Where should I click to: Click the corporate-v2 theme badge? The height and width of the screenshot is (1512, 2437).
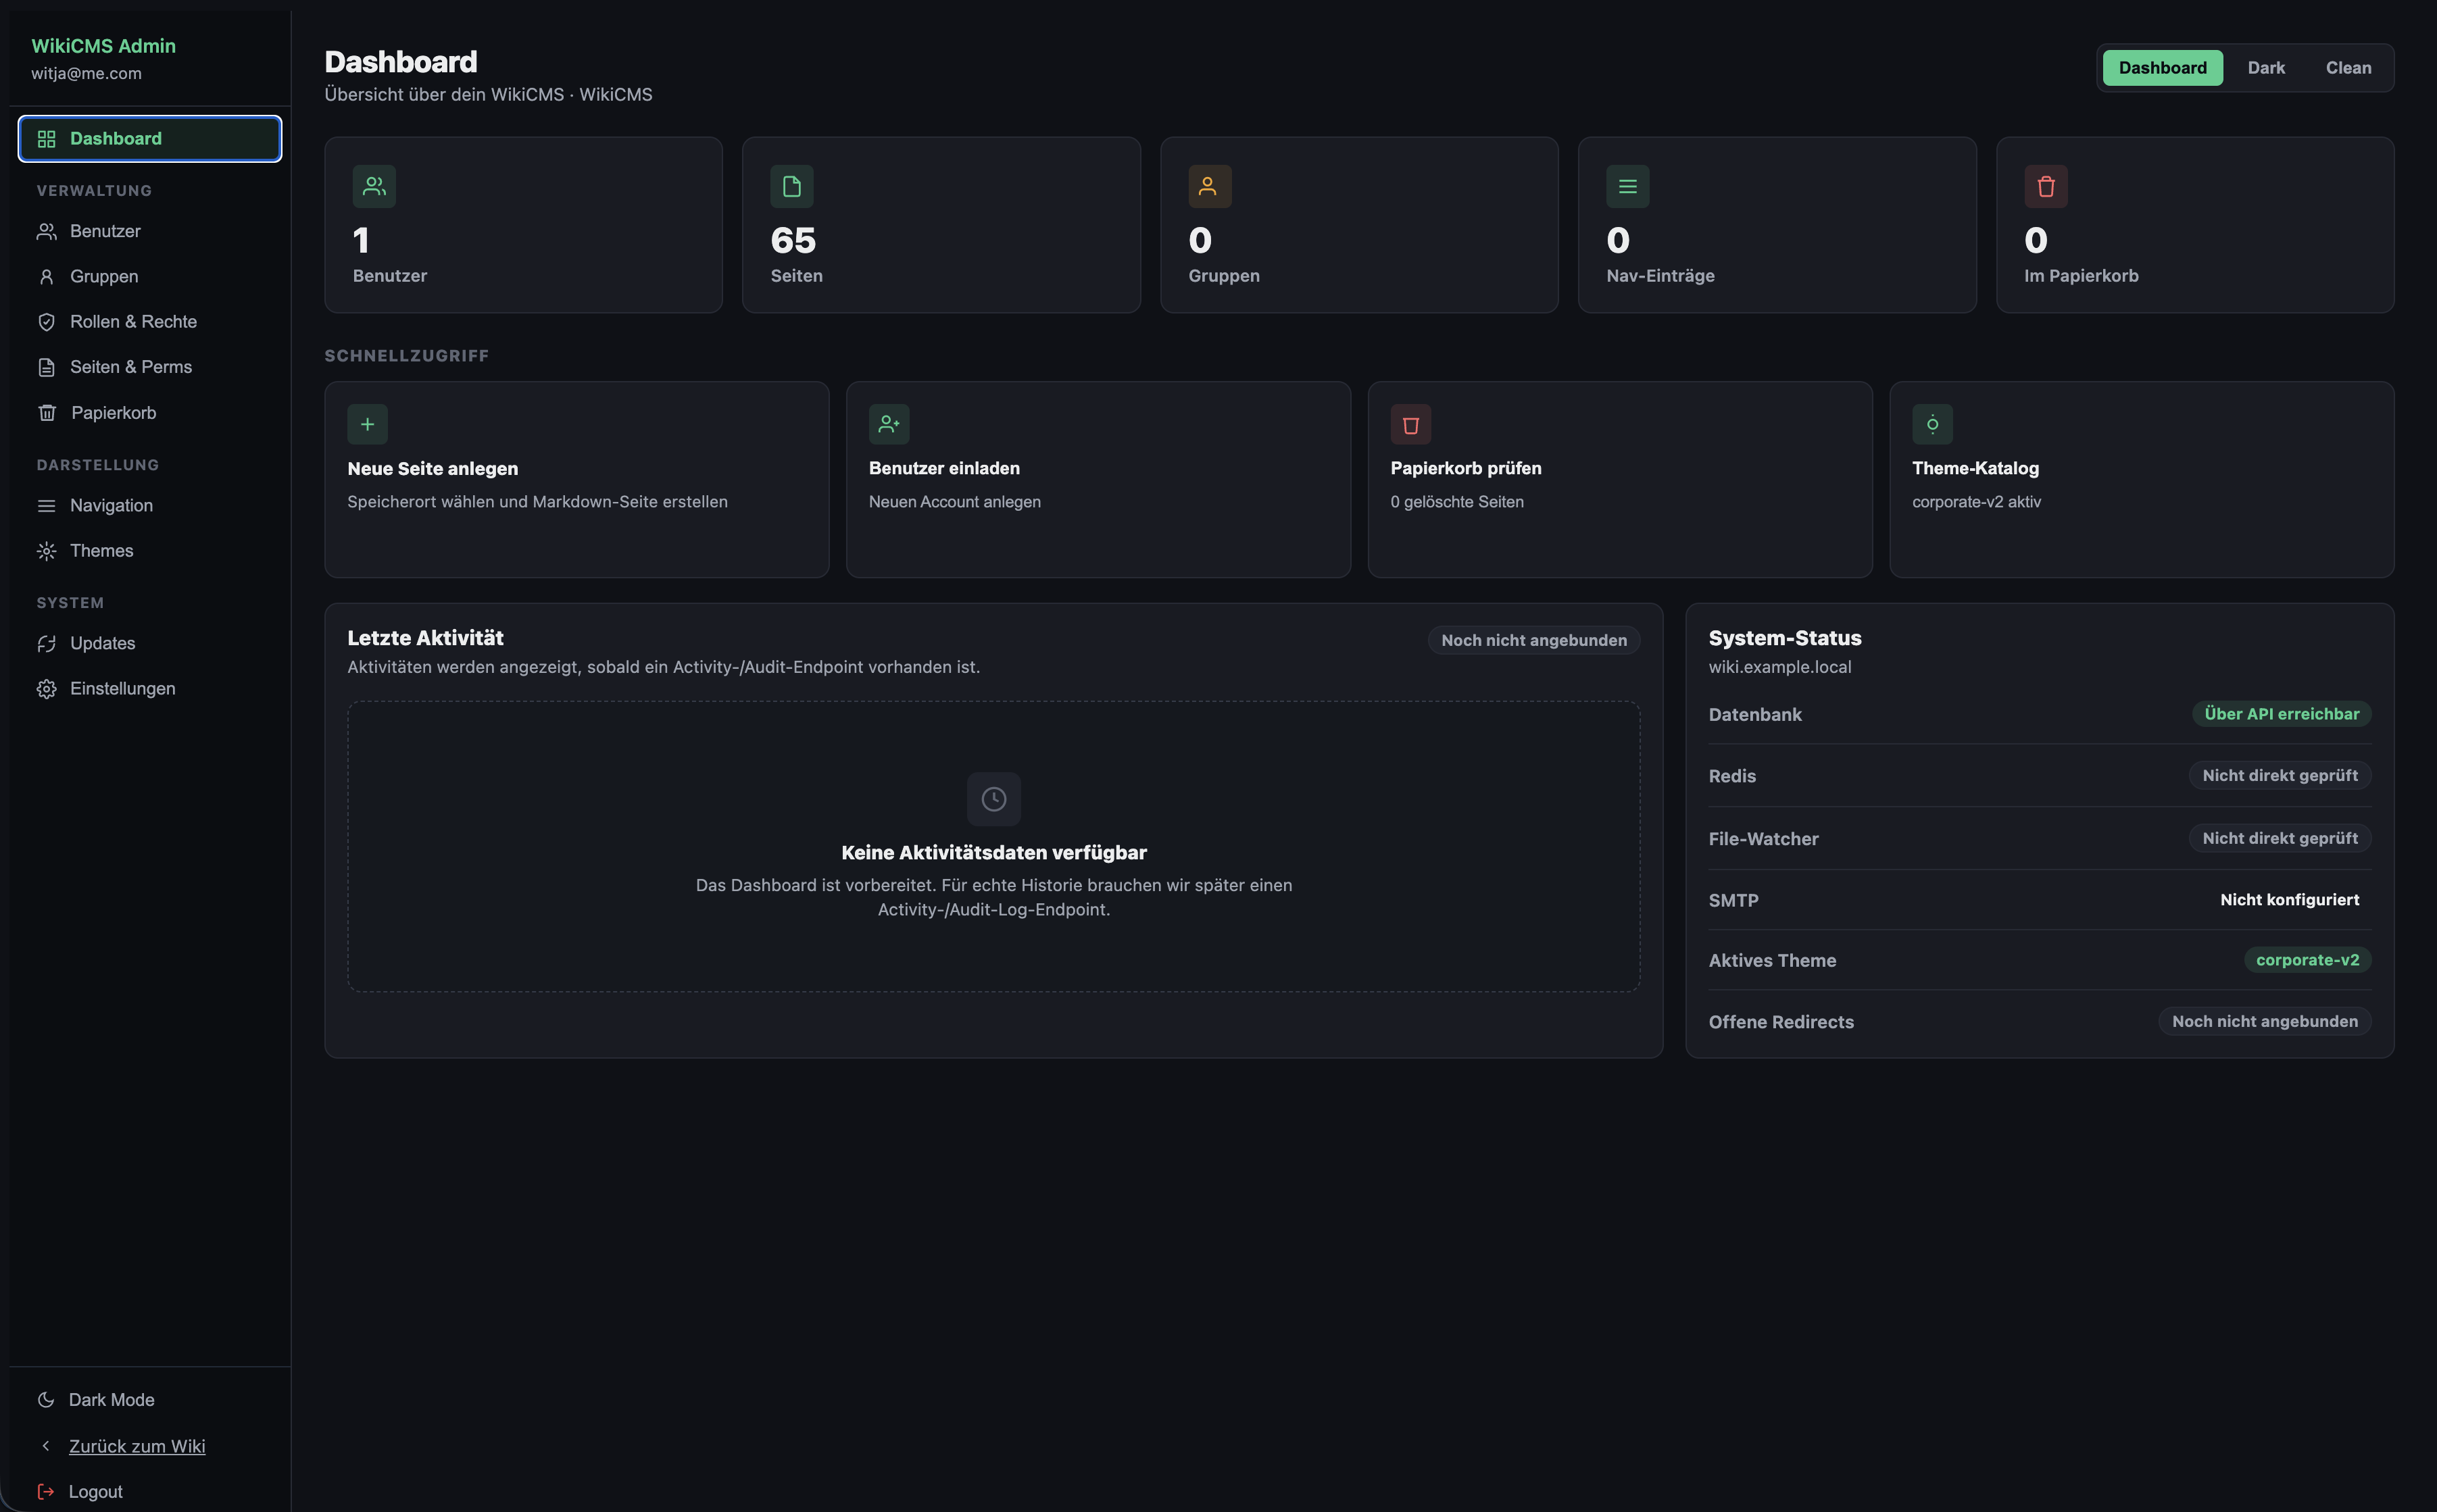pos(2308,960)
